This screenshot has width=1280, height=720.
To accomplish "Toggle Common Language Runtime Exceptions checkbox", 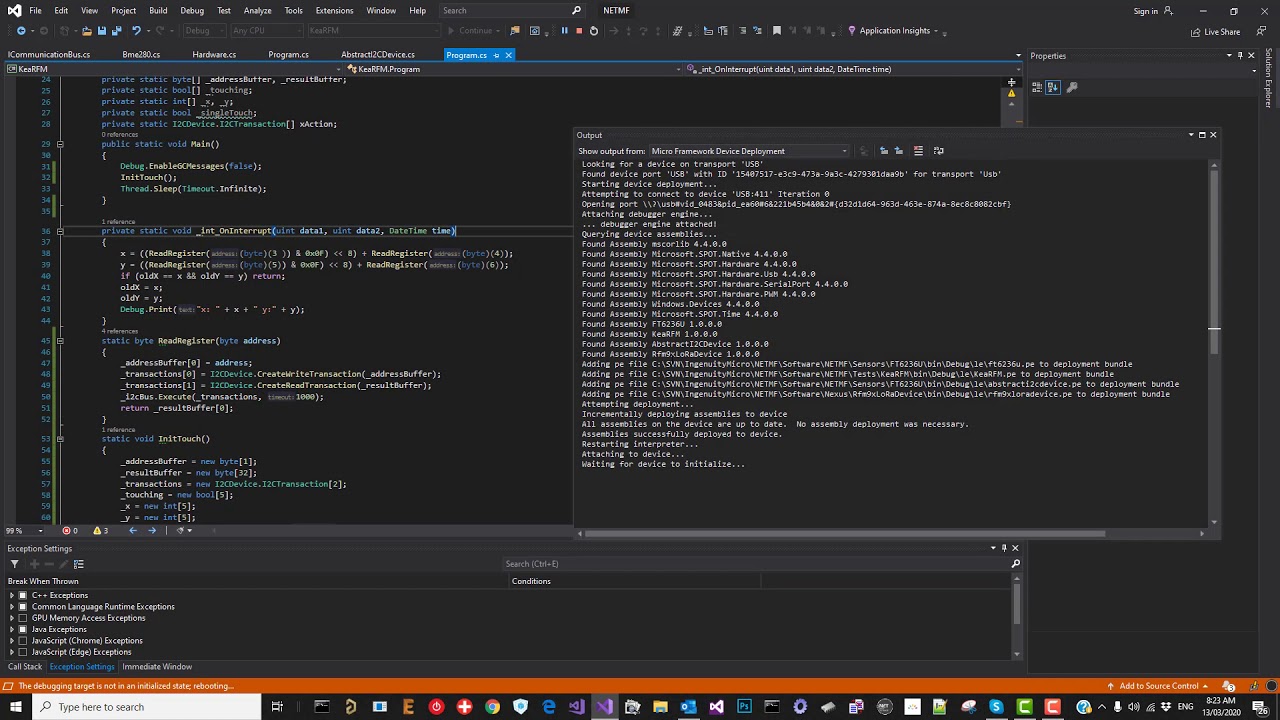I will tap(23, 607).
